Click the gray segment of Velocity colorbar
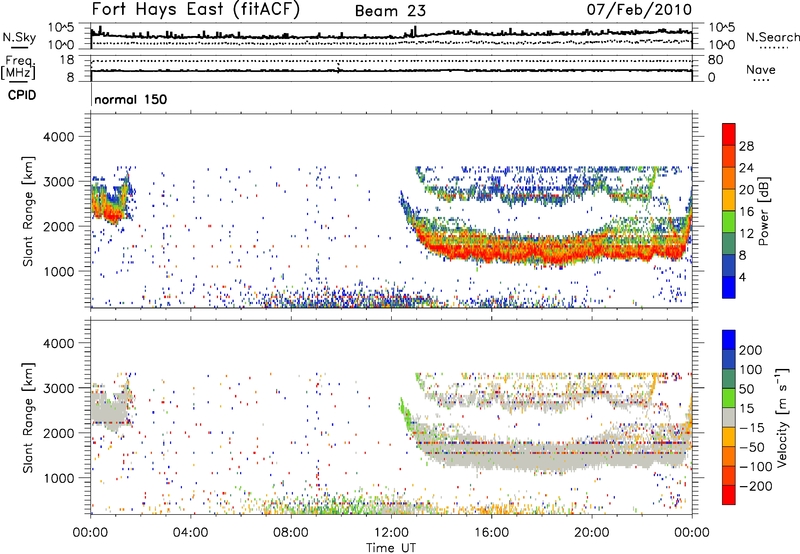The height and width of the screenshot is (554, 800). tap(729, 417)
